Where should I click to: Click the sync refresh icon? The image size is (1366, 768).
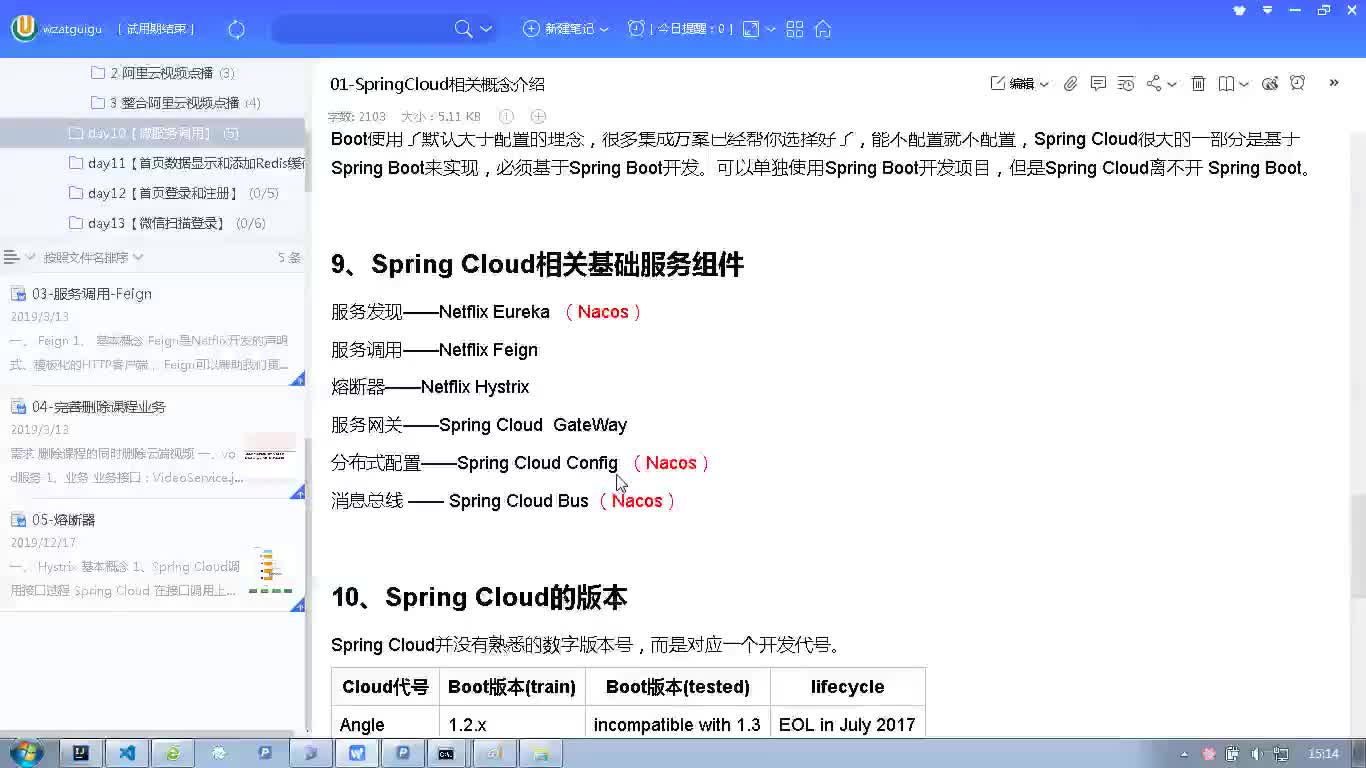coord(237,29)
